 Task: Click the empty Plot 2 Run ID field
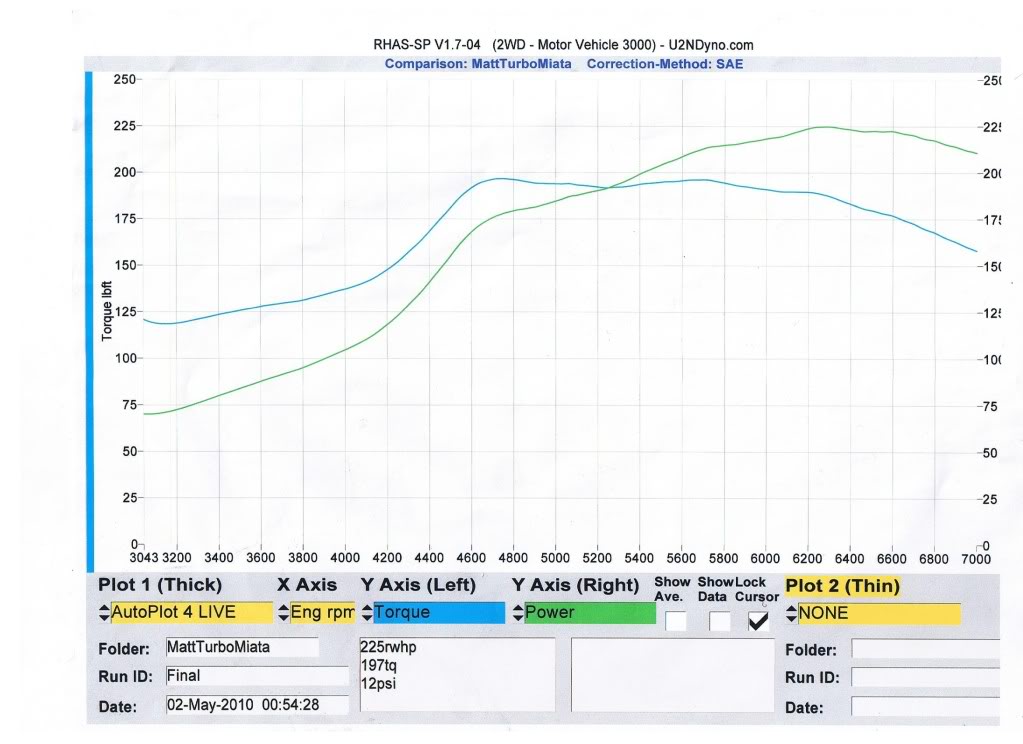click(x=926, y=677)
